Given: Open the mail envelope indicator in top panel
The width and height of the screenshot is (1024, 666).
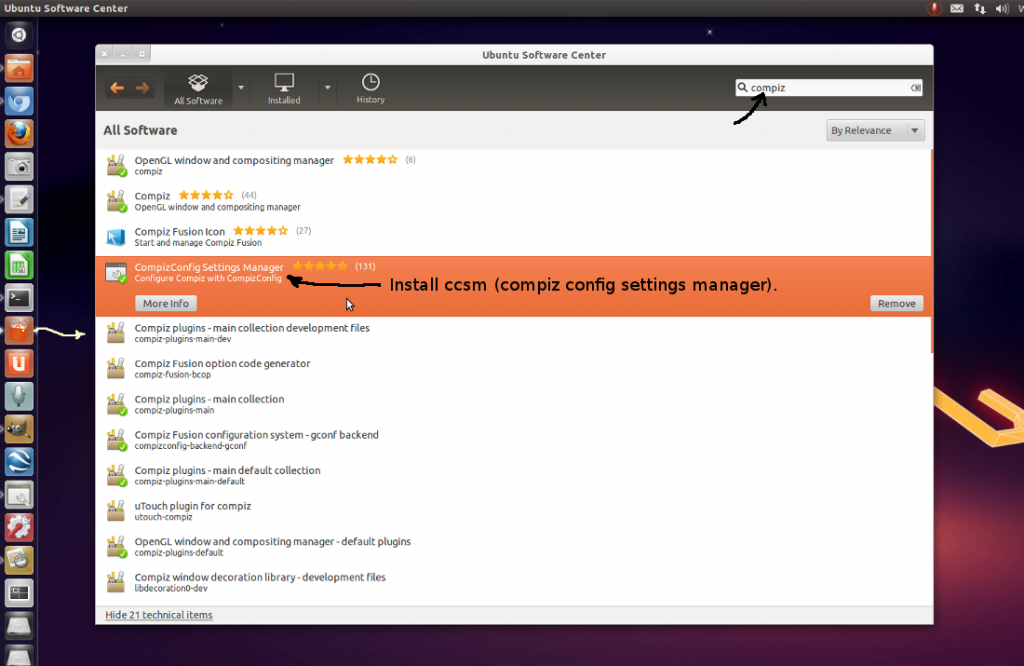Looking at the screenshot, I should coord(957,8).
